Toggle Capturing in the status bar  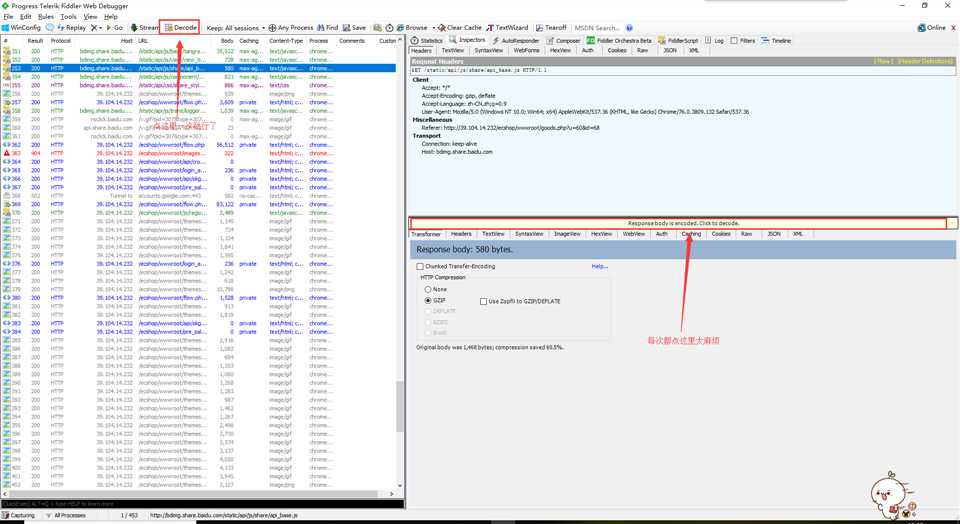pos(18,515)
